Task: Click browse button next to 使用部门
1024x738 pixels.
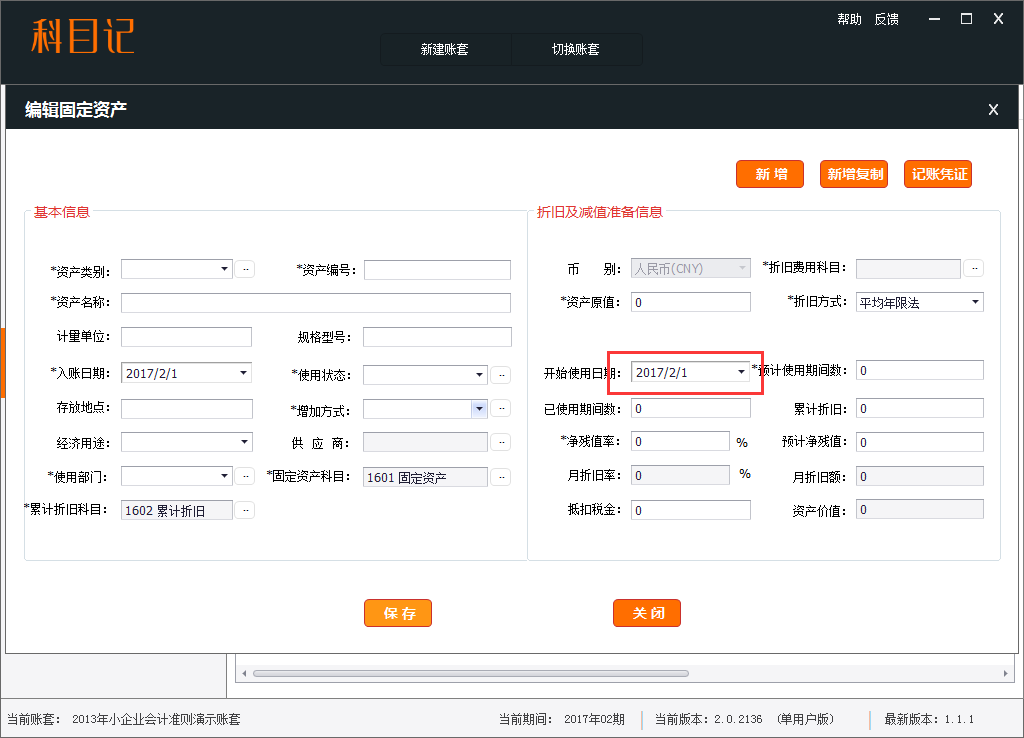Action: pos(245,476)
